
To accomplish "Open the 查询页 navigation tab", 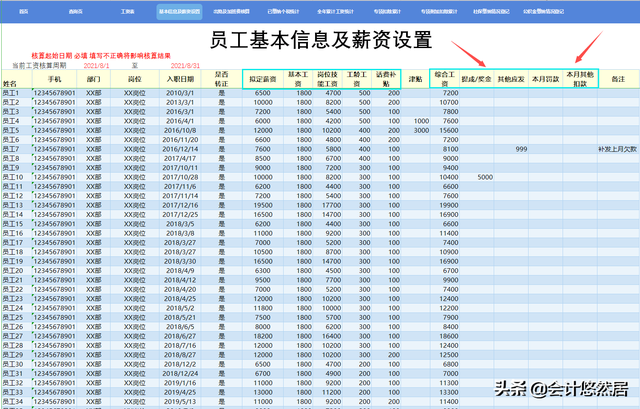I will click(76, 11).
